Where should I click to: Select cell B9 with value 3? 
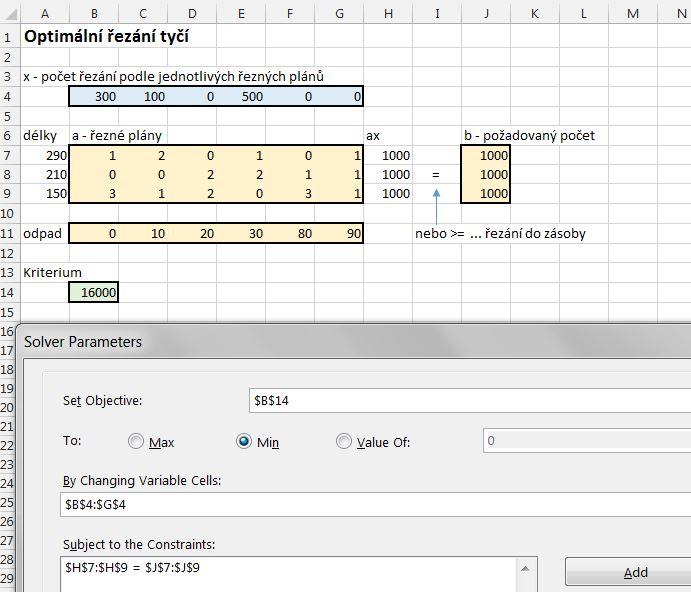(94, 194)
